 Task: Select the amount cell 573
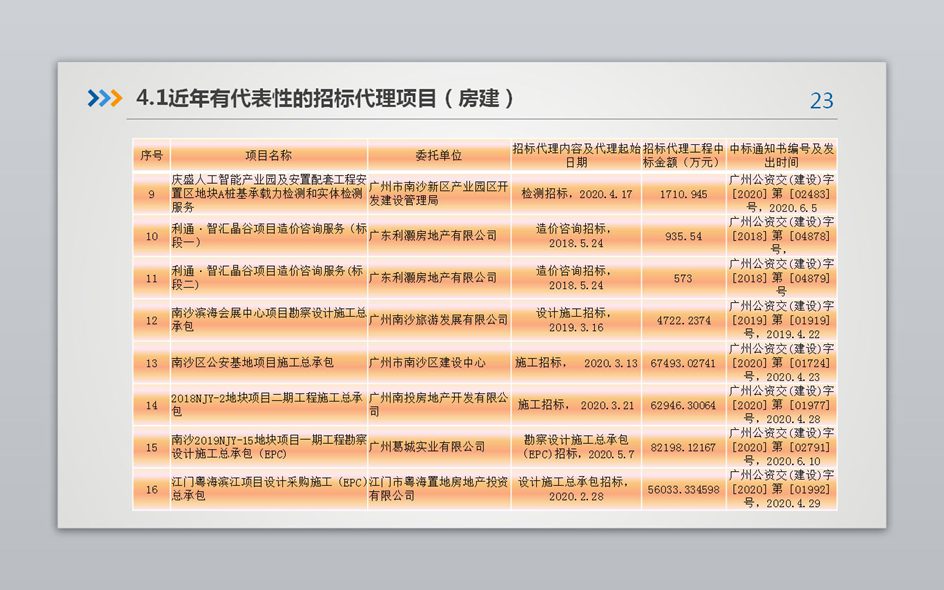683,278
